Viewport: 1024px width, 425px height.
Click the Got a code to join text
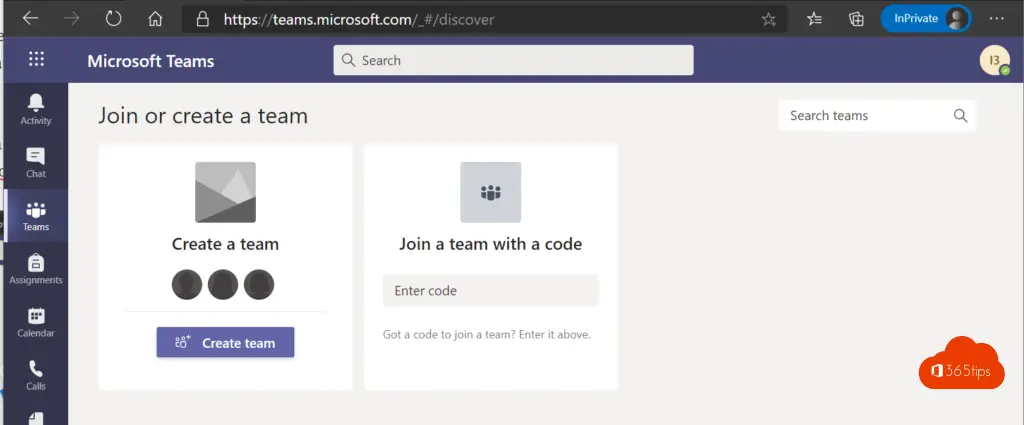487,335
